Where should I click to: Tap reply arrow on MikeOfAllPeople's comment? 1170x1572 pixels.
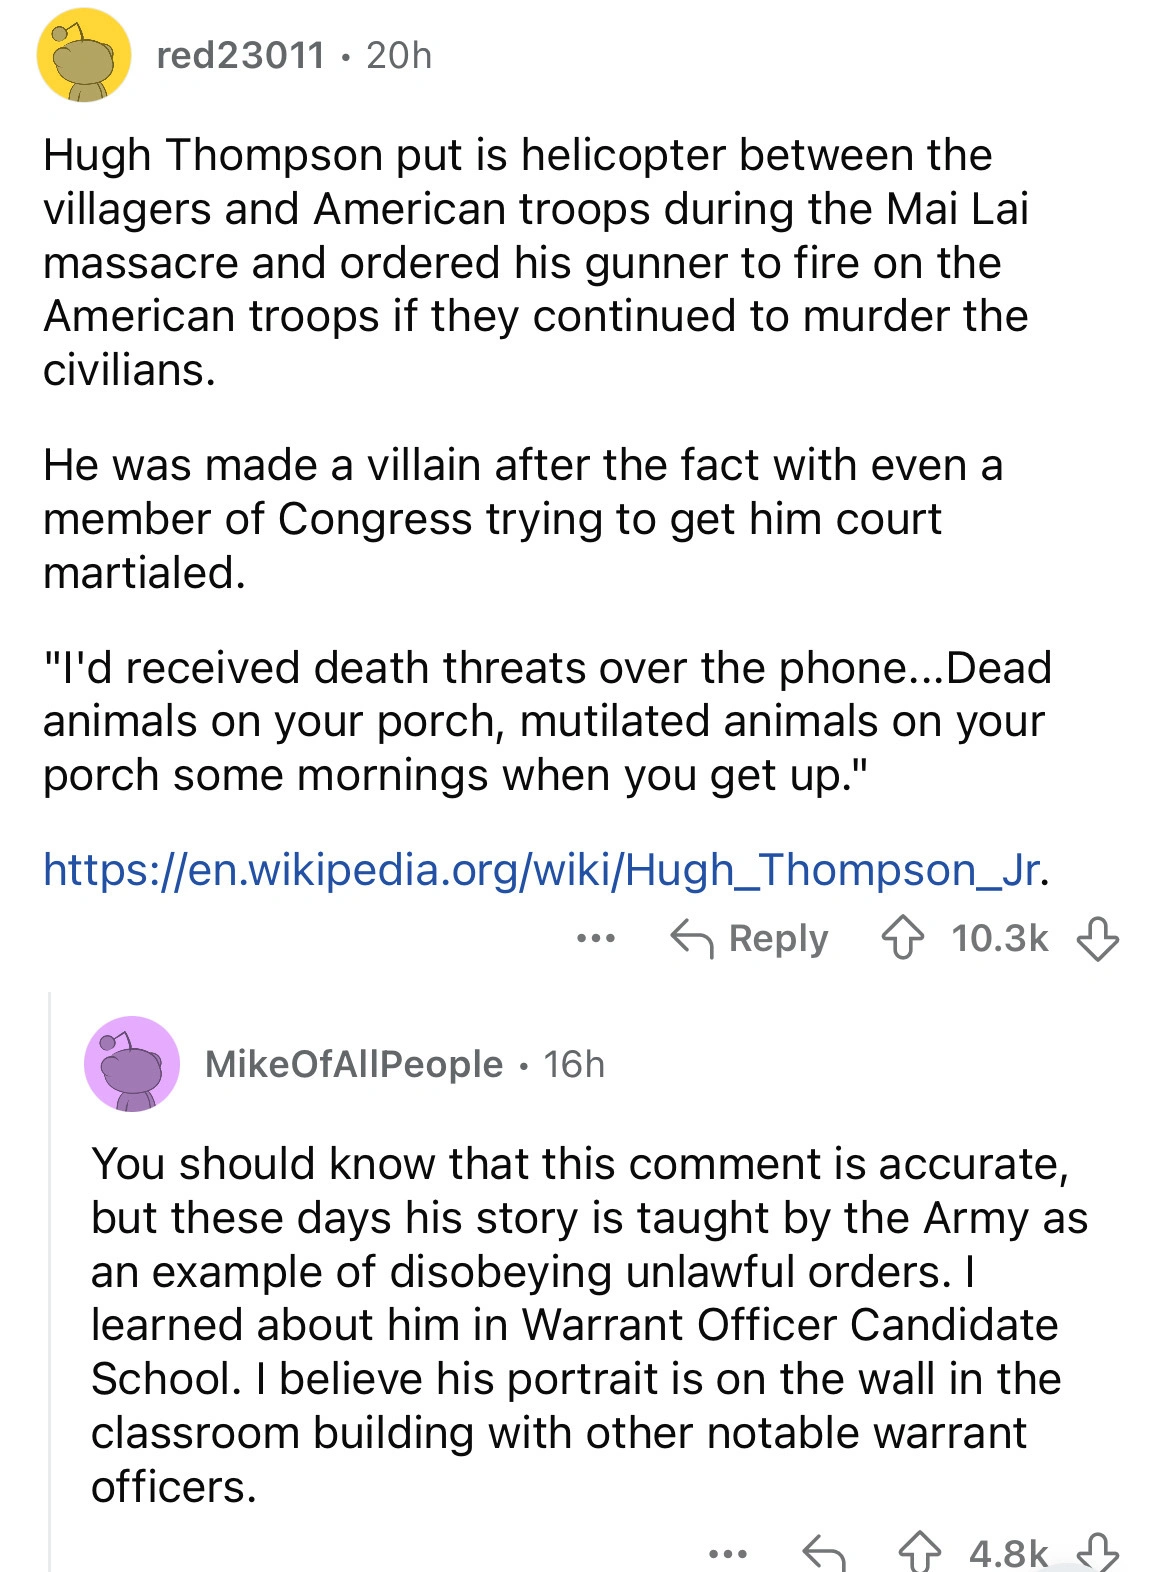point(824,1553)
